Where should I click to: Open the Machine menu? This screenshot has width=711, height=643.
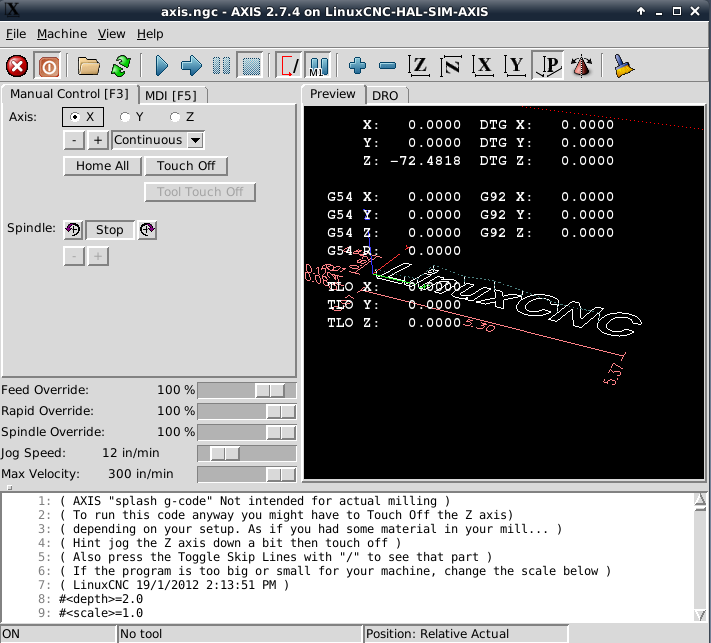pyautogui.click(x=62, y=34)
